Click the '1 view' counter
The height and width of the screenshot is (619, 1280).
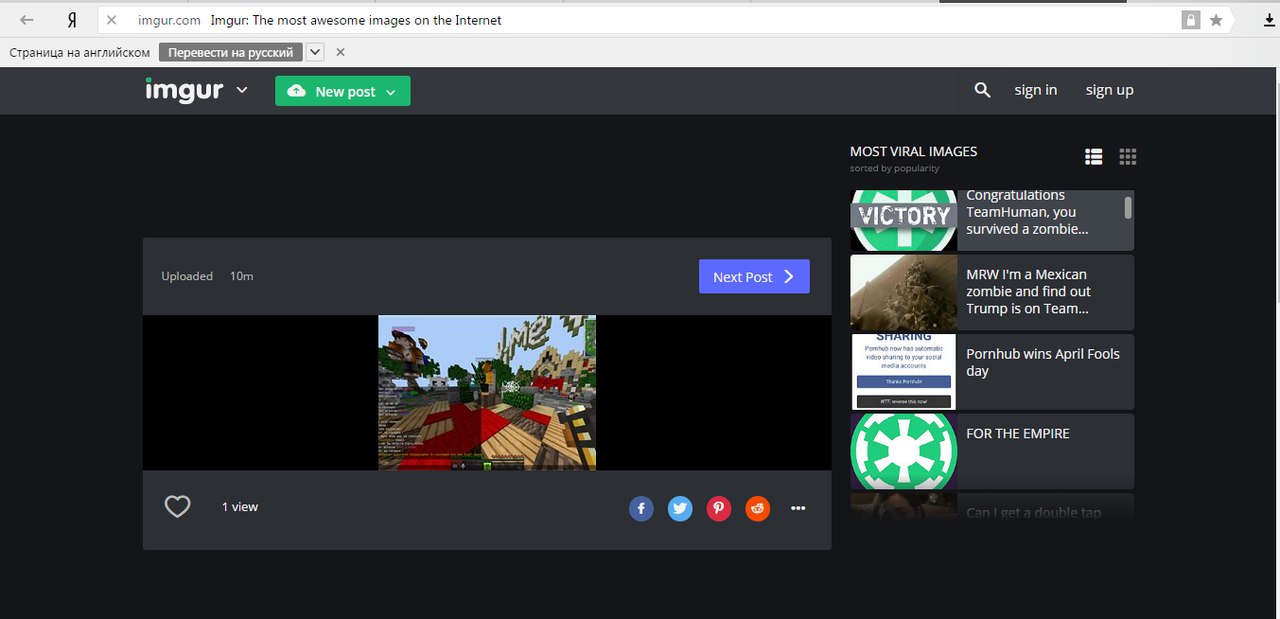click(240, 507)
